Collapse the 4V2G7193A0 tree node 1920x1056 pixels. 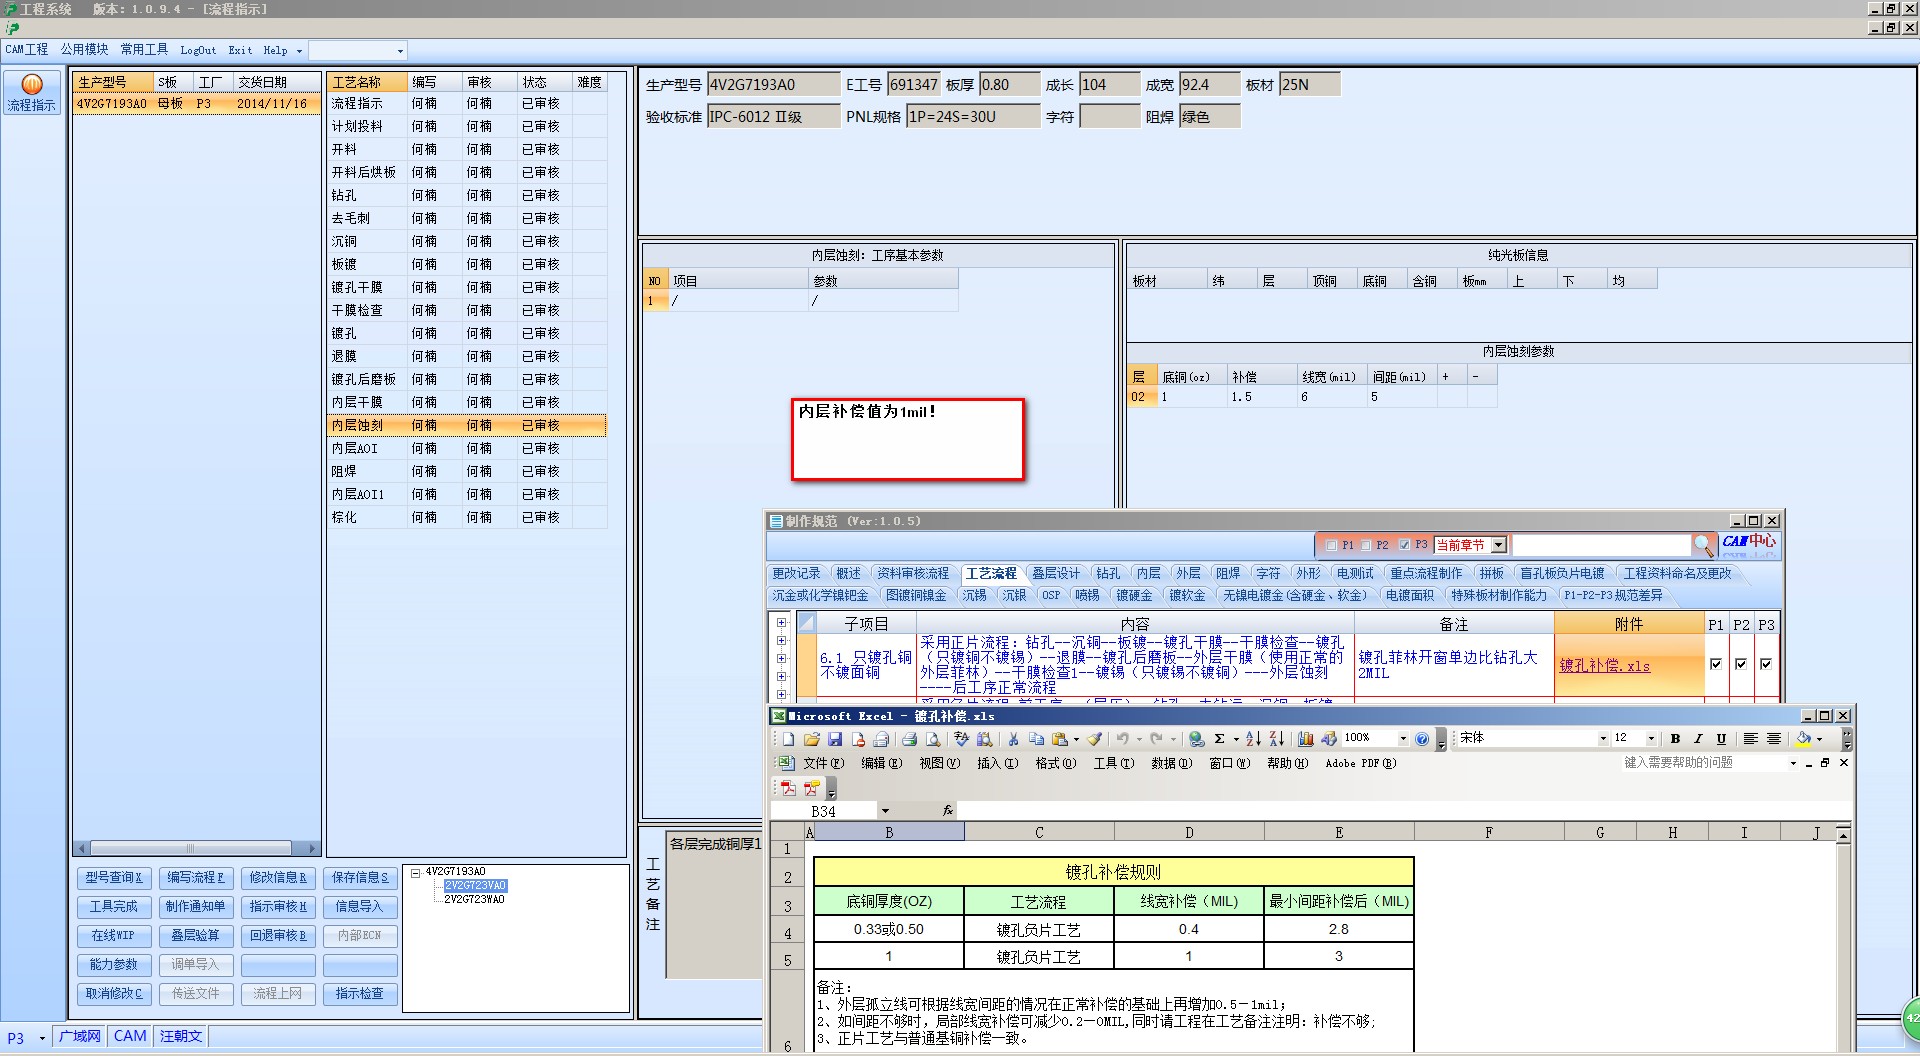[415, 872]
